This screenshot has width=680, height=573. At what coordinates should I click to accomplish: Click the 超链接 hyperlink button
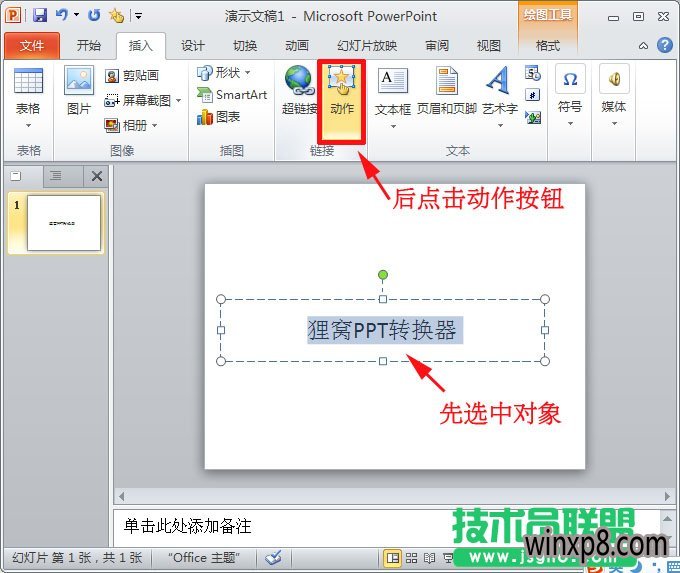tap(299, 90)
